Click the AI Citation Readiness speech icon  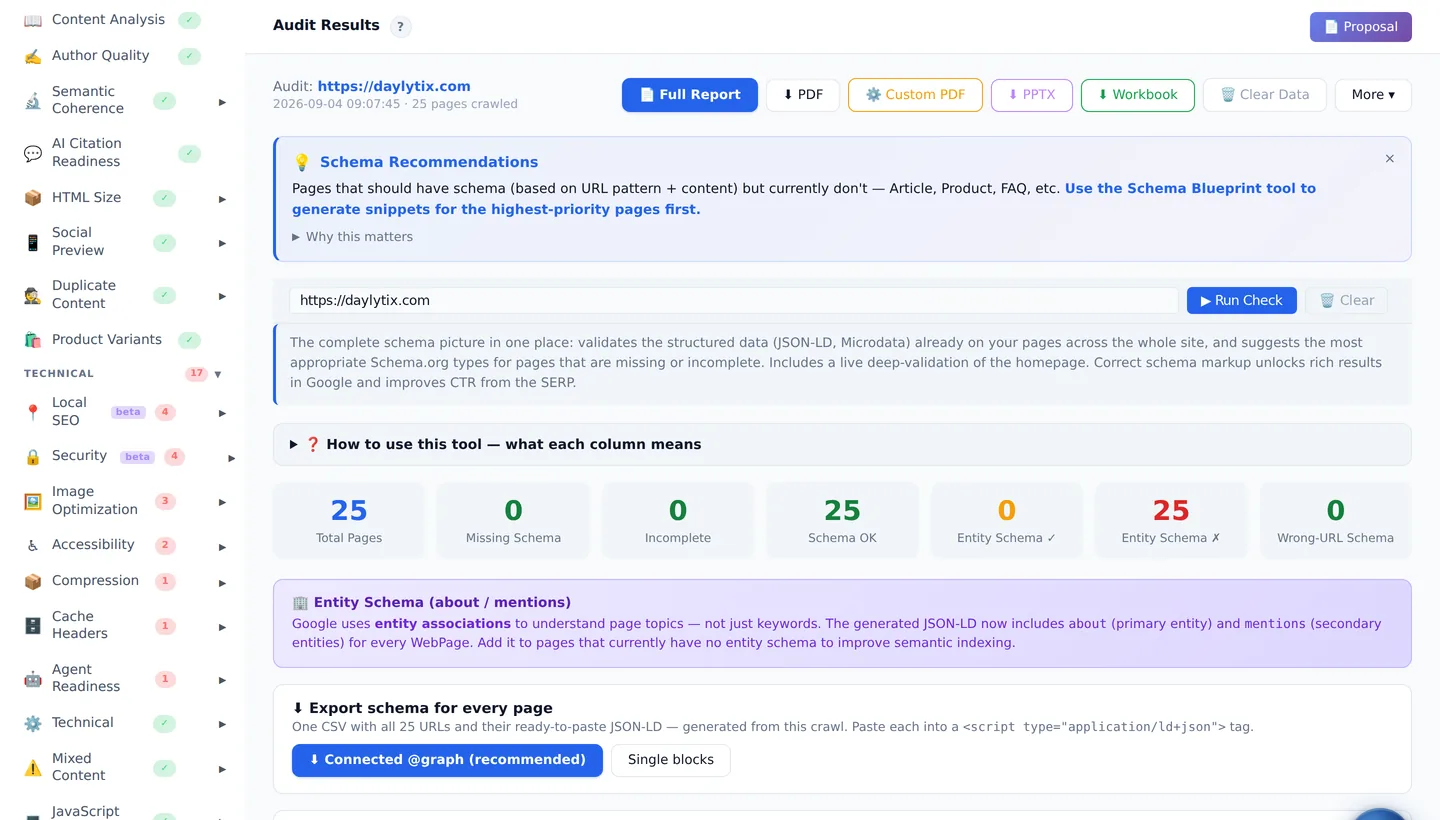(33, 153)
